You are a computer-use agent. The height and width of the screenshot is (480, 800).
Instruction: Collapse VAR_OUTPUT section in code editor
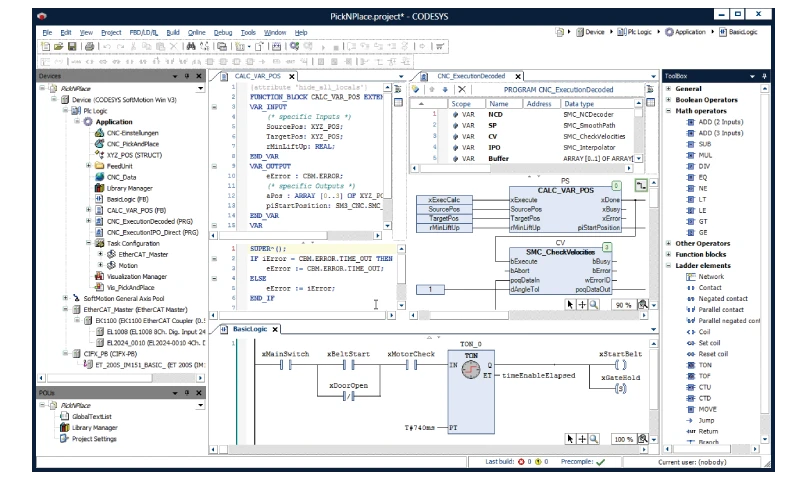[x=214, y=166]
